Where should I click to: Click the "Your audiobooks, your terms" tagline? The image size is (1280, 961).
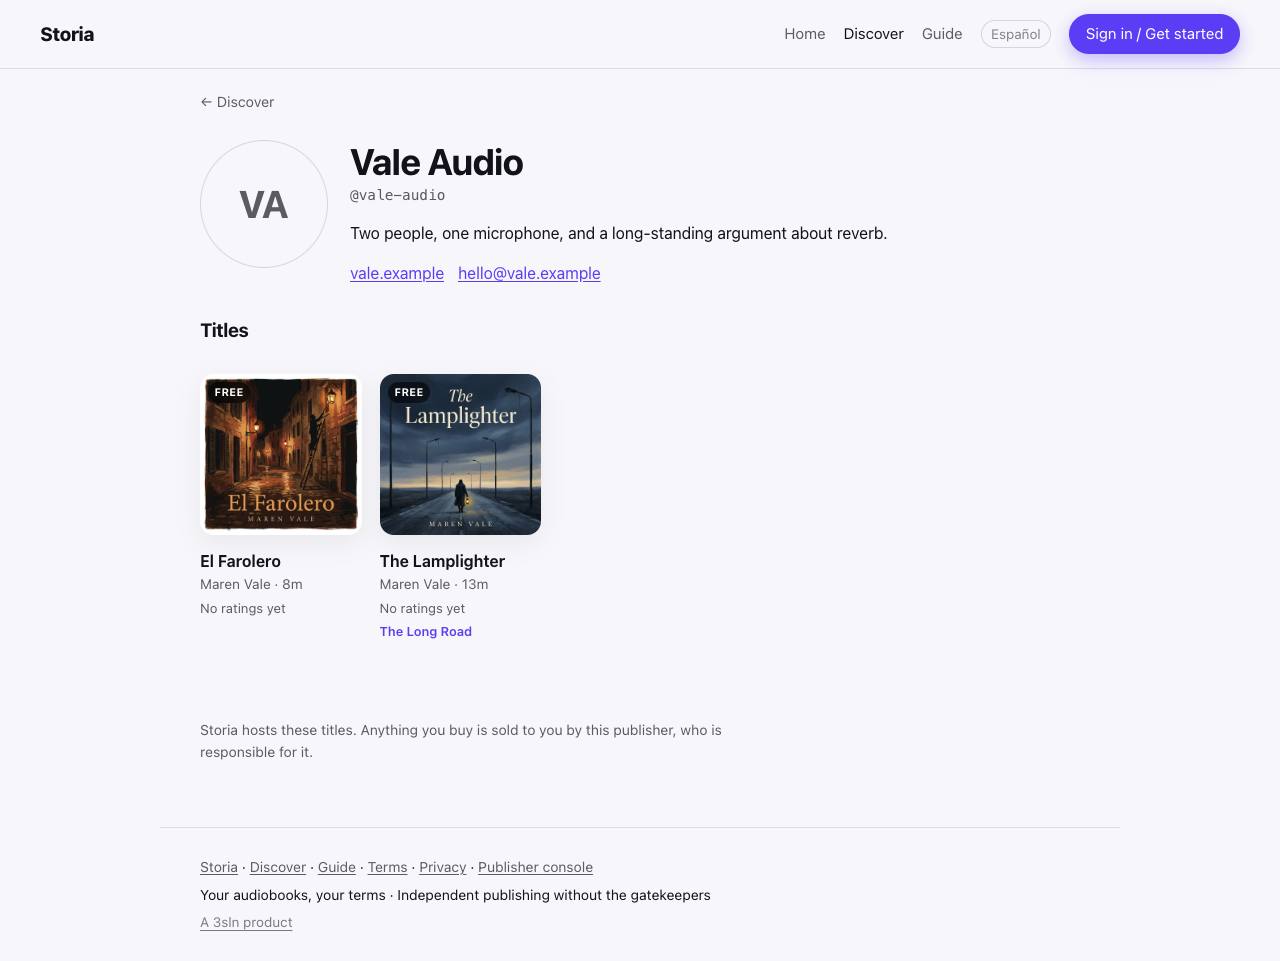coord(455,895)
